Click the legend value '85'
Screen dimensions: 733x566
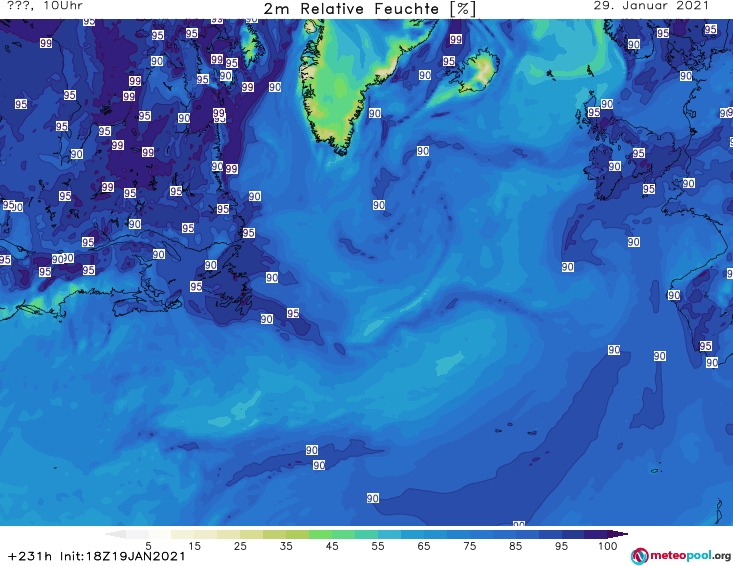click(515, 545)
